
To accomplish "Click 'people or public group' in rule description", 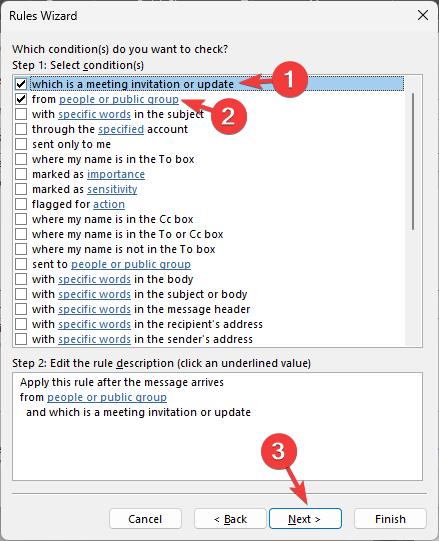I will click(107, 397).
